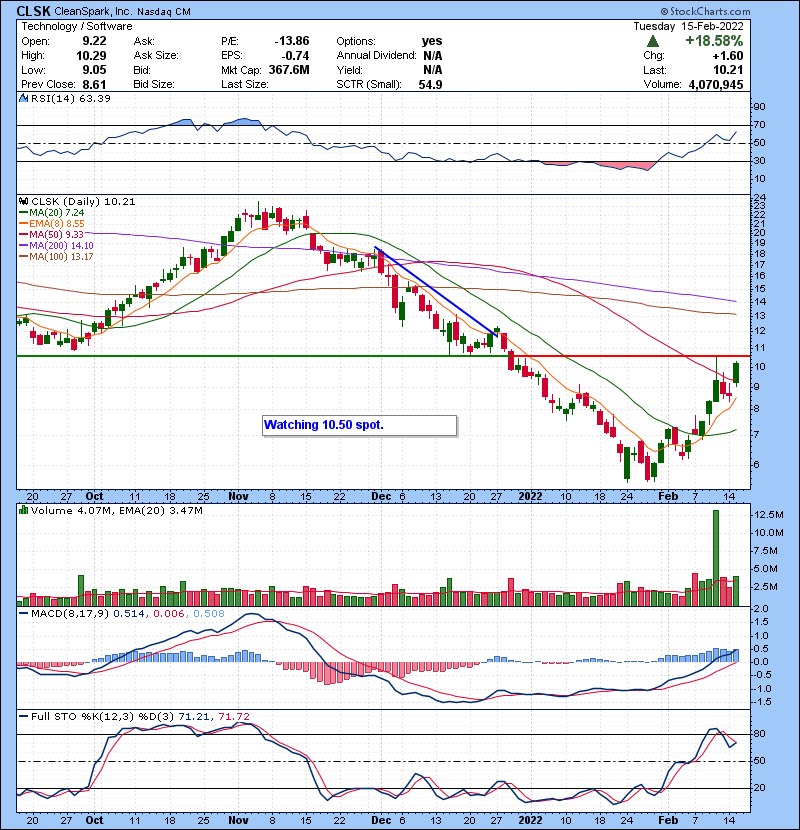
Task: Click the P/E value -13.86
Action: (292, 41)
